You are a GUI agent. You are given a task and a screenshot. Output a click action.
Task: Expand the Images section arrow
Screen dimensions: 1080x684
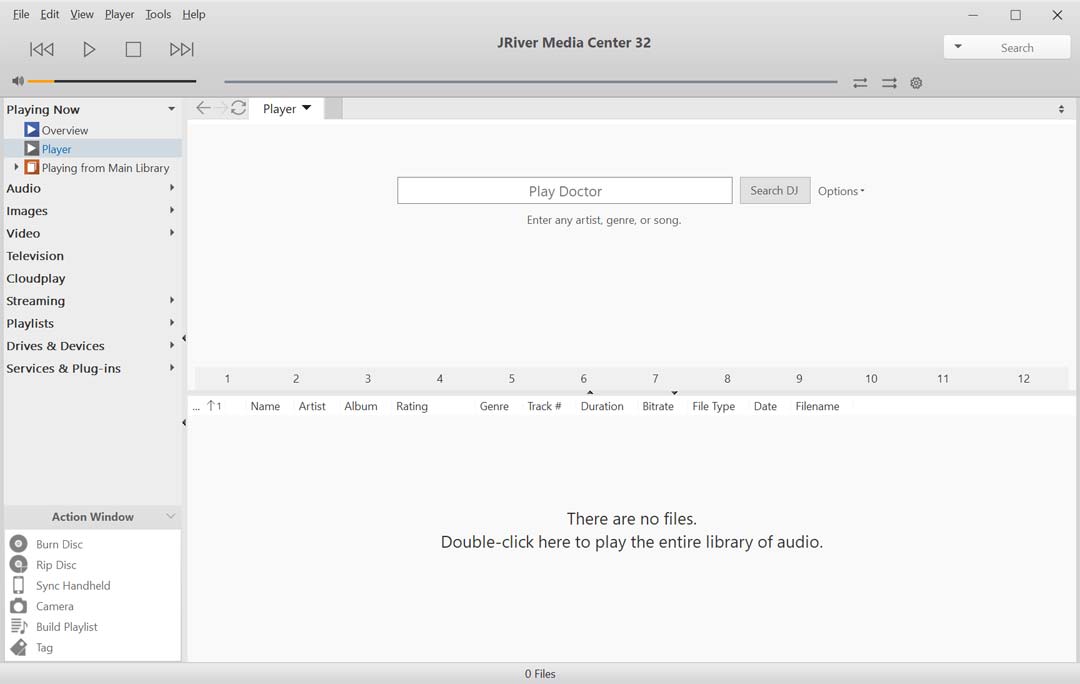172,210
